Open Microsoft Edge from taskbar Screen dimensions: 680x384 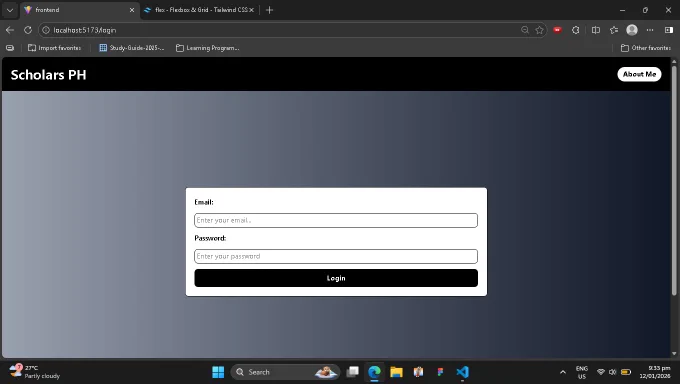point(374,372)
